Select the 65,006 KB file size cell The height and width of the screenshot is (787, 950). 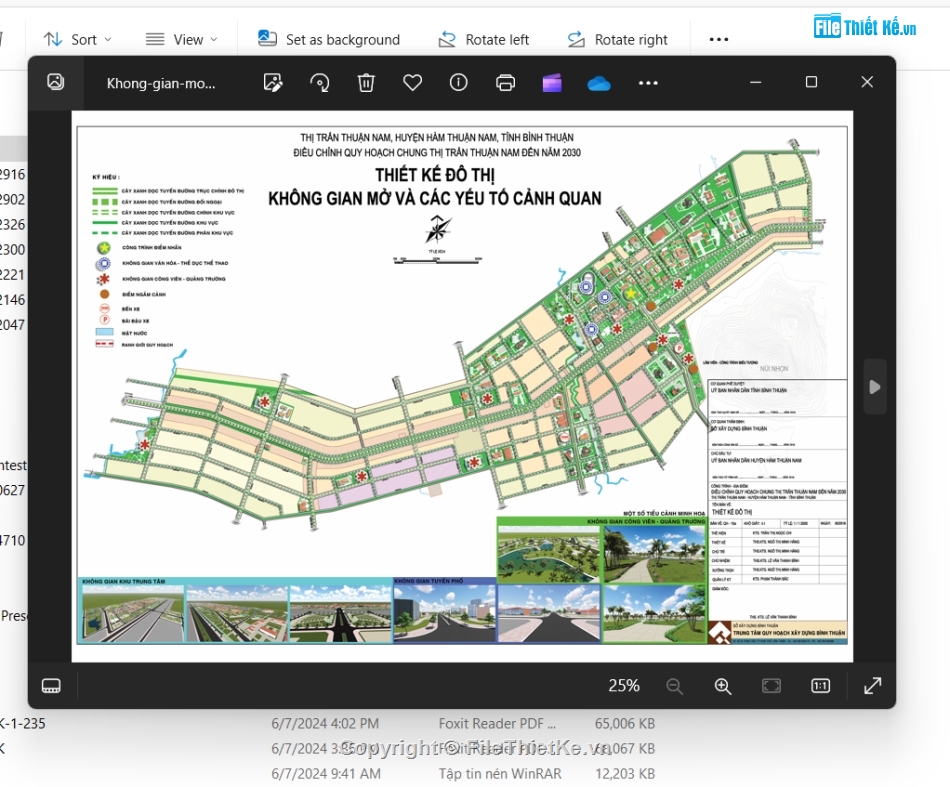point(625,723)
